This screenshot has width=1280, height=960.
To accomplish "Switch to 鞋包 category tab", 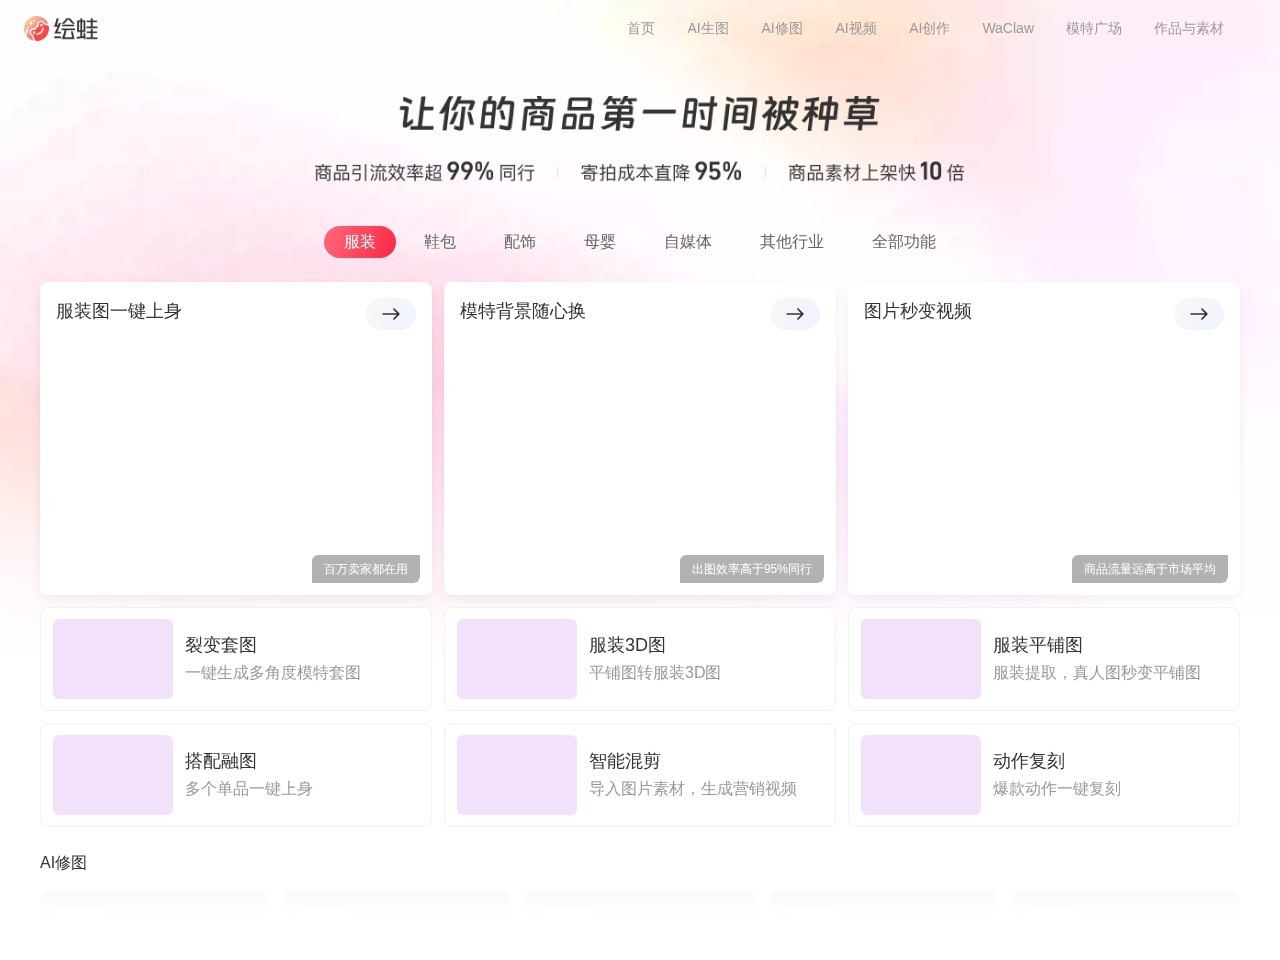I will (440, 242).
